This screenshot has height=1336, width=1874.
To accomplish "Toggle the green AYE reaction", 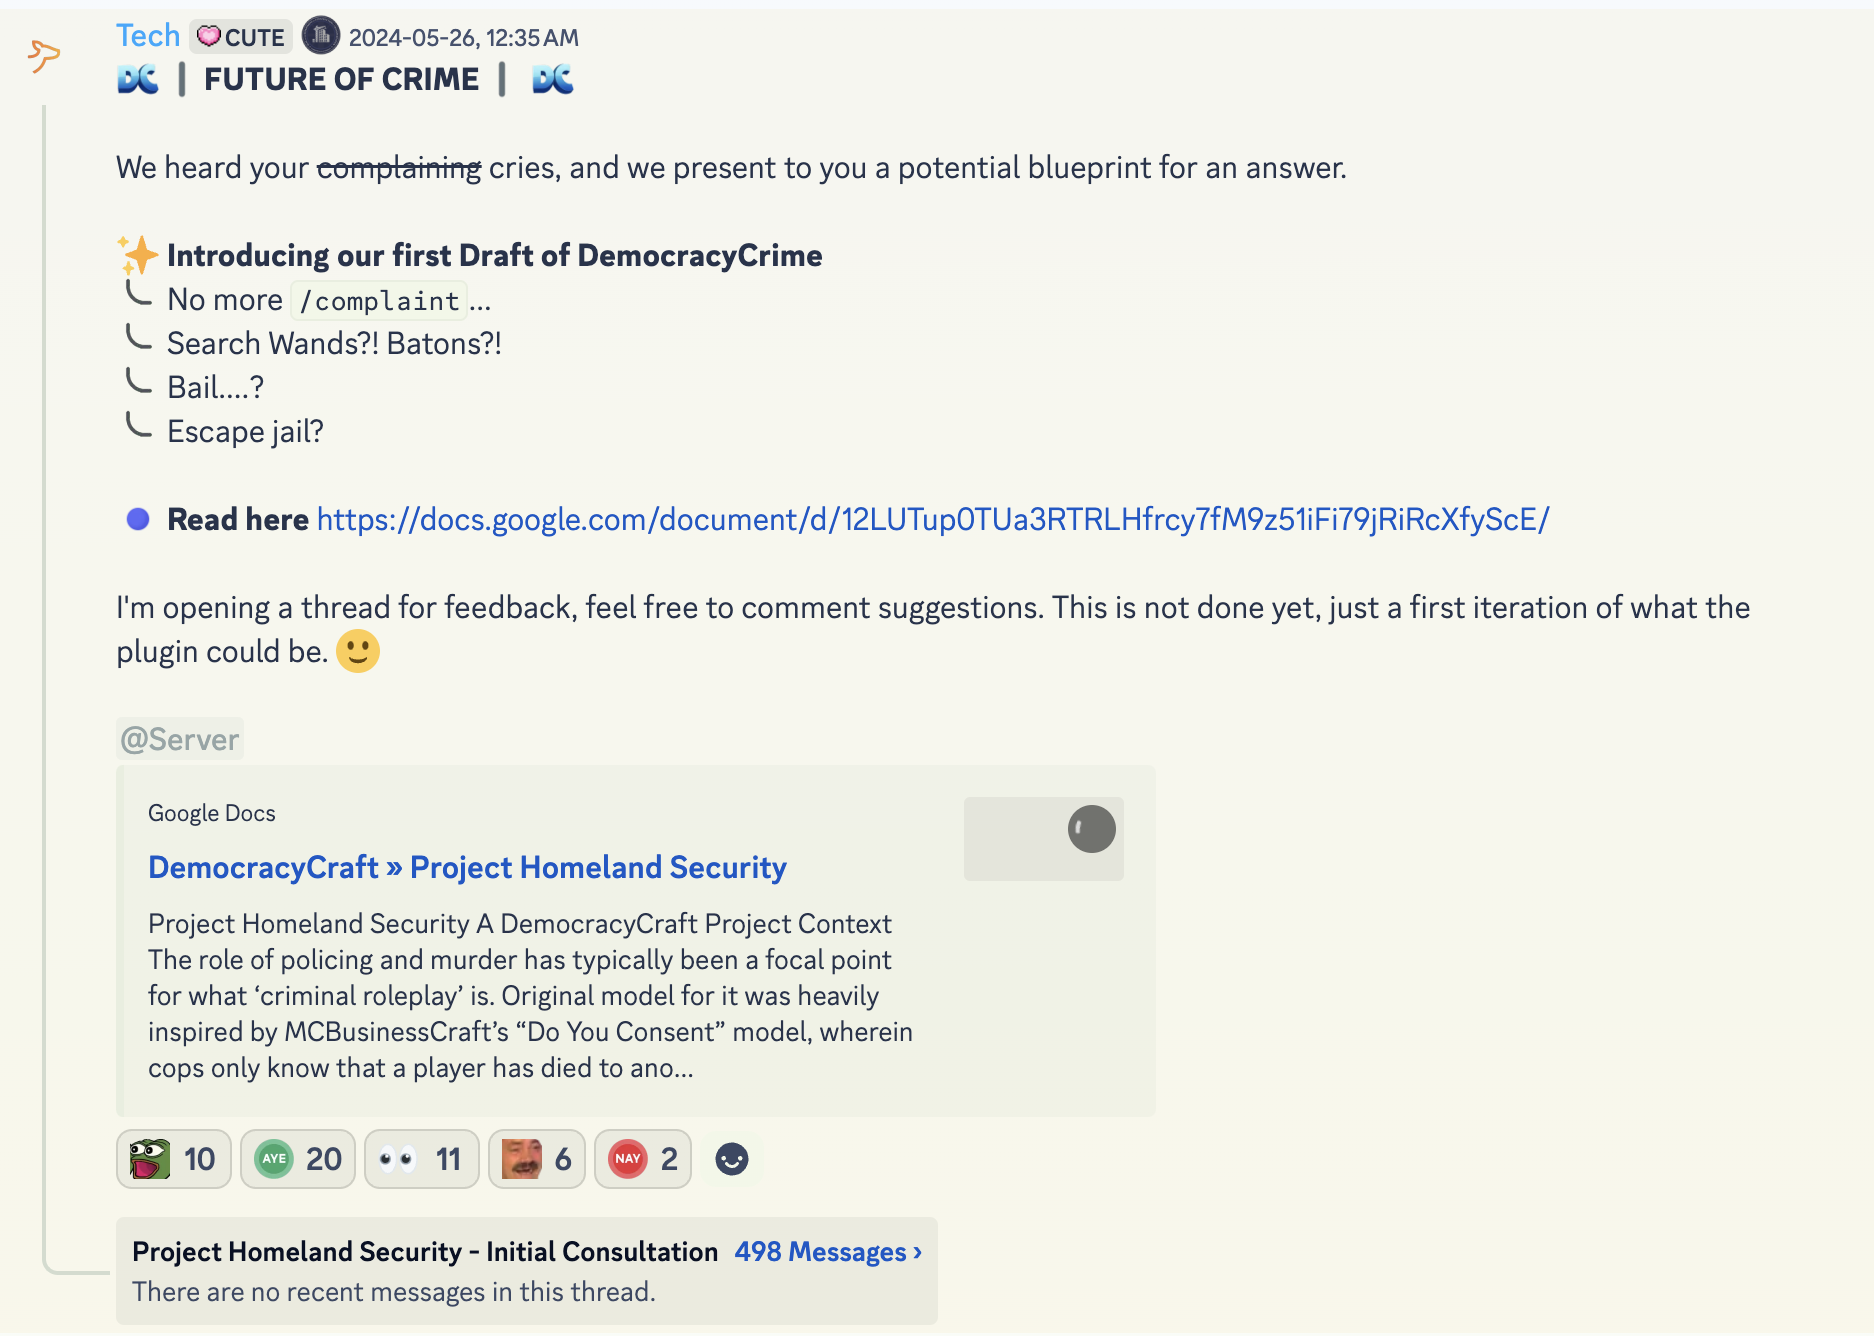I will coord(297,1159).
